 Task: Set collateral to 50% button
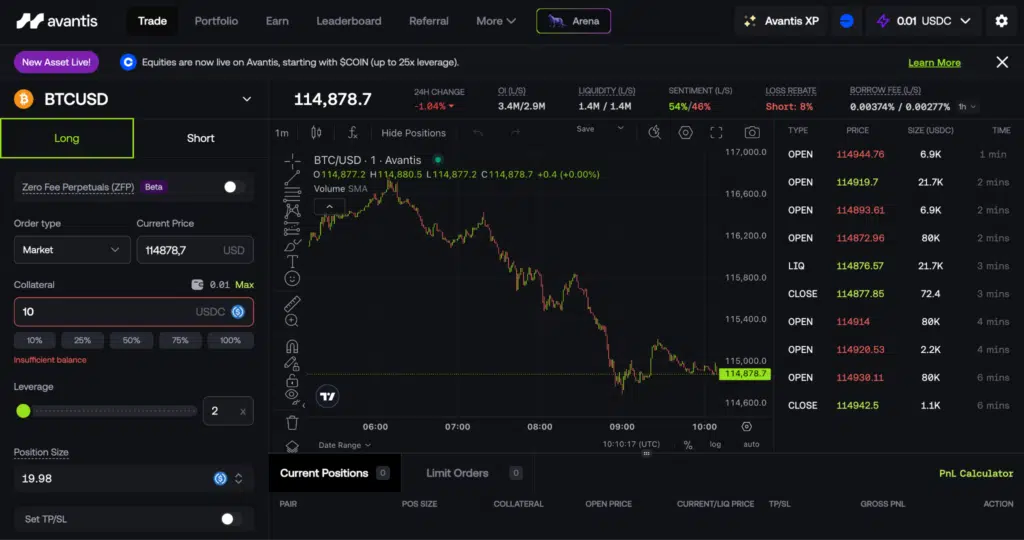pos(131,341)
